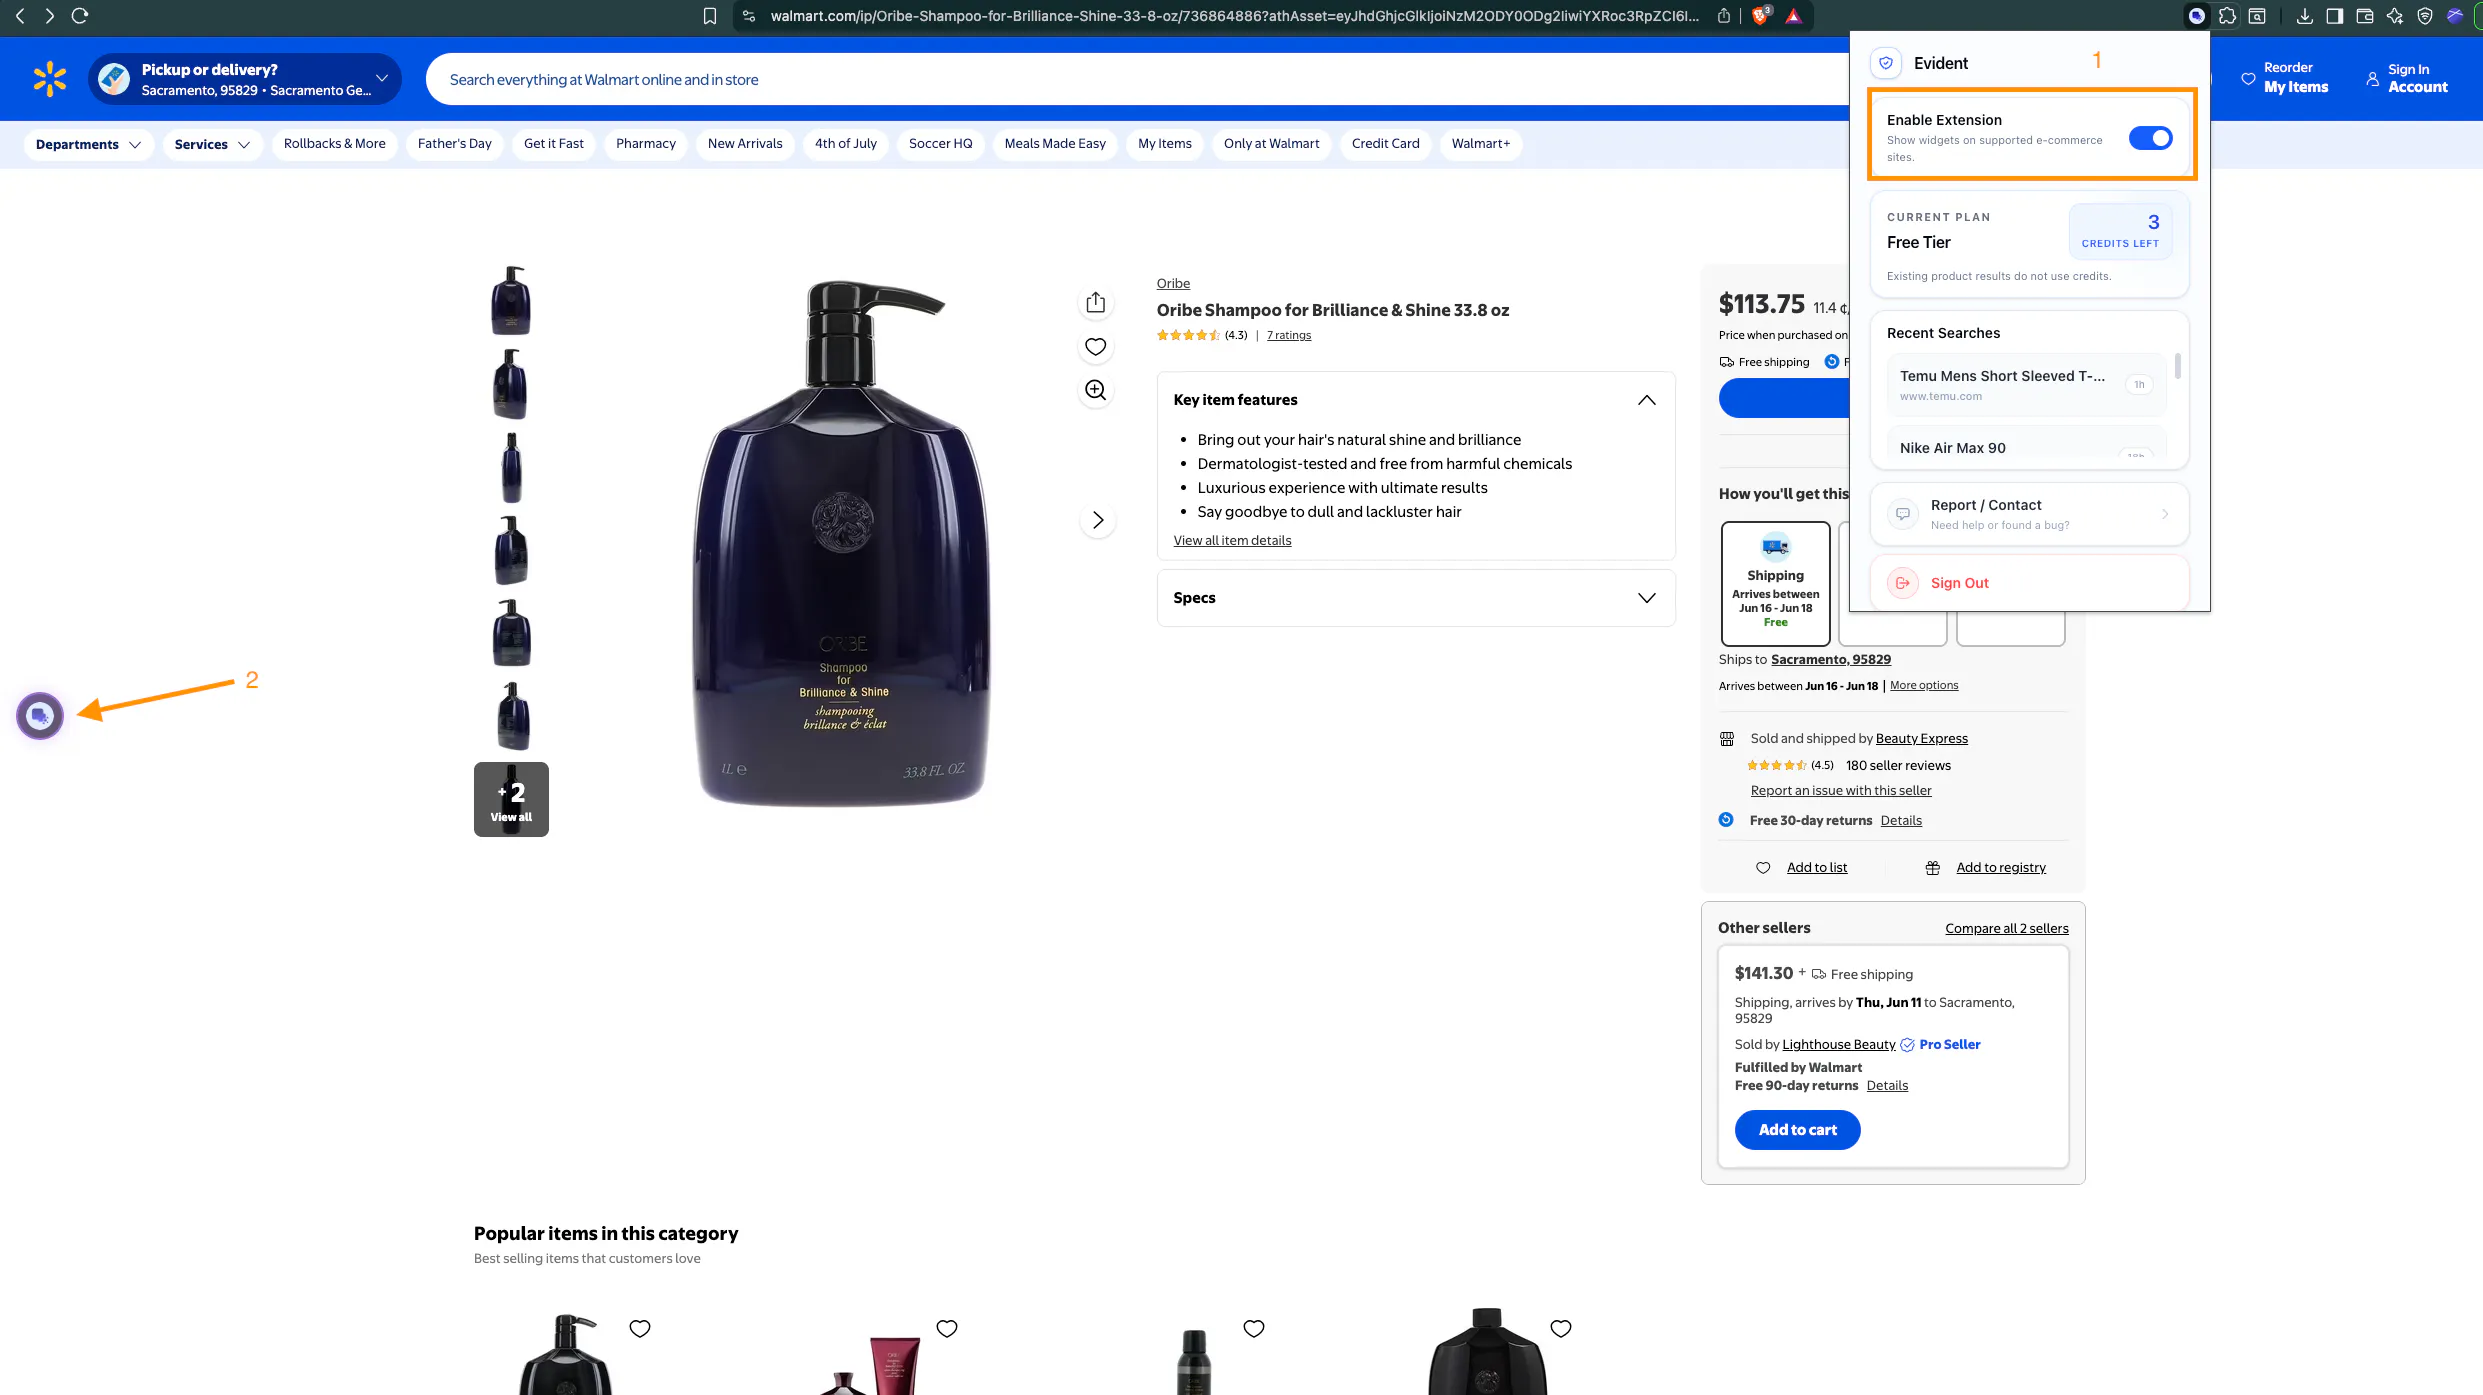Heart the second popular item
The width and height of the screenshot is (2483, 1395).
947,1328
